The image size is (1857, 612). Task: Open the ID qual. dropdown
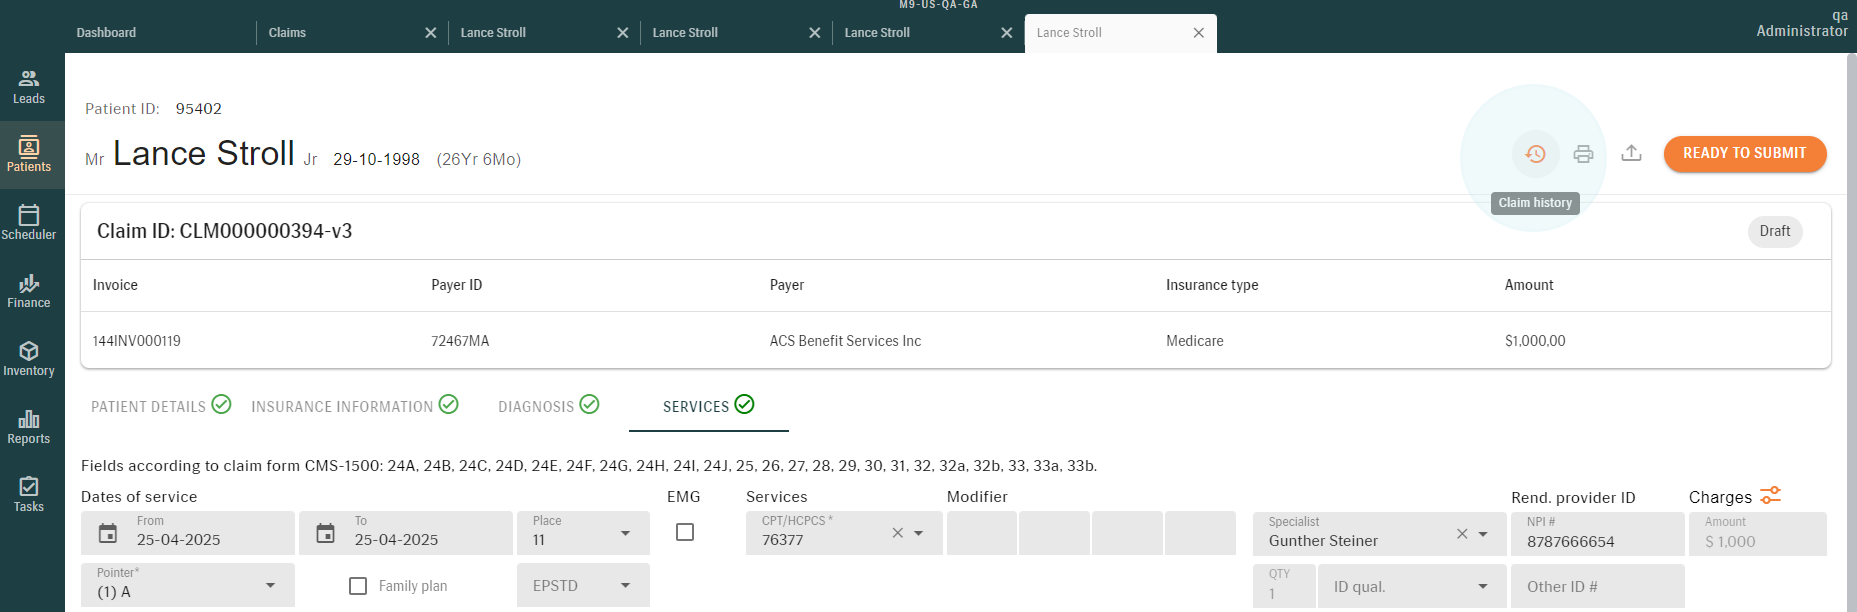[x=1412, y=586]
